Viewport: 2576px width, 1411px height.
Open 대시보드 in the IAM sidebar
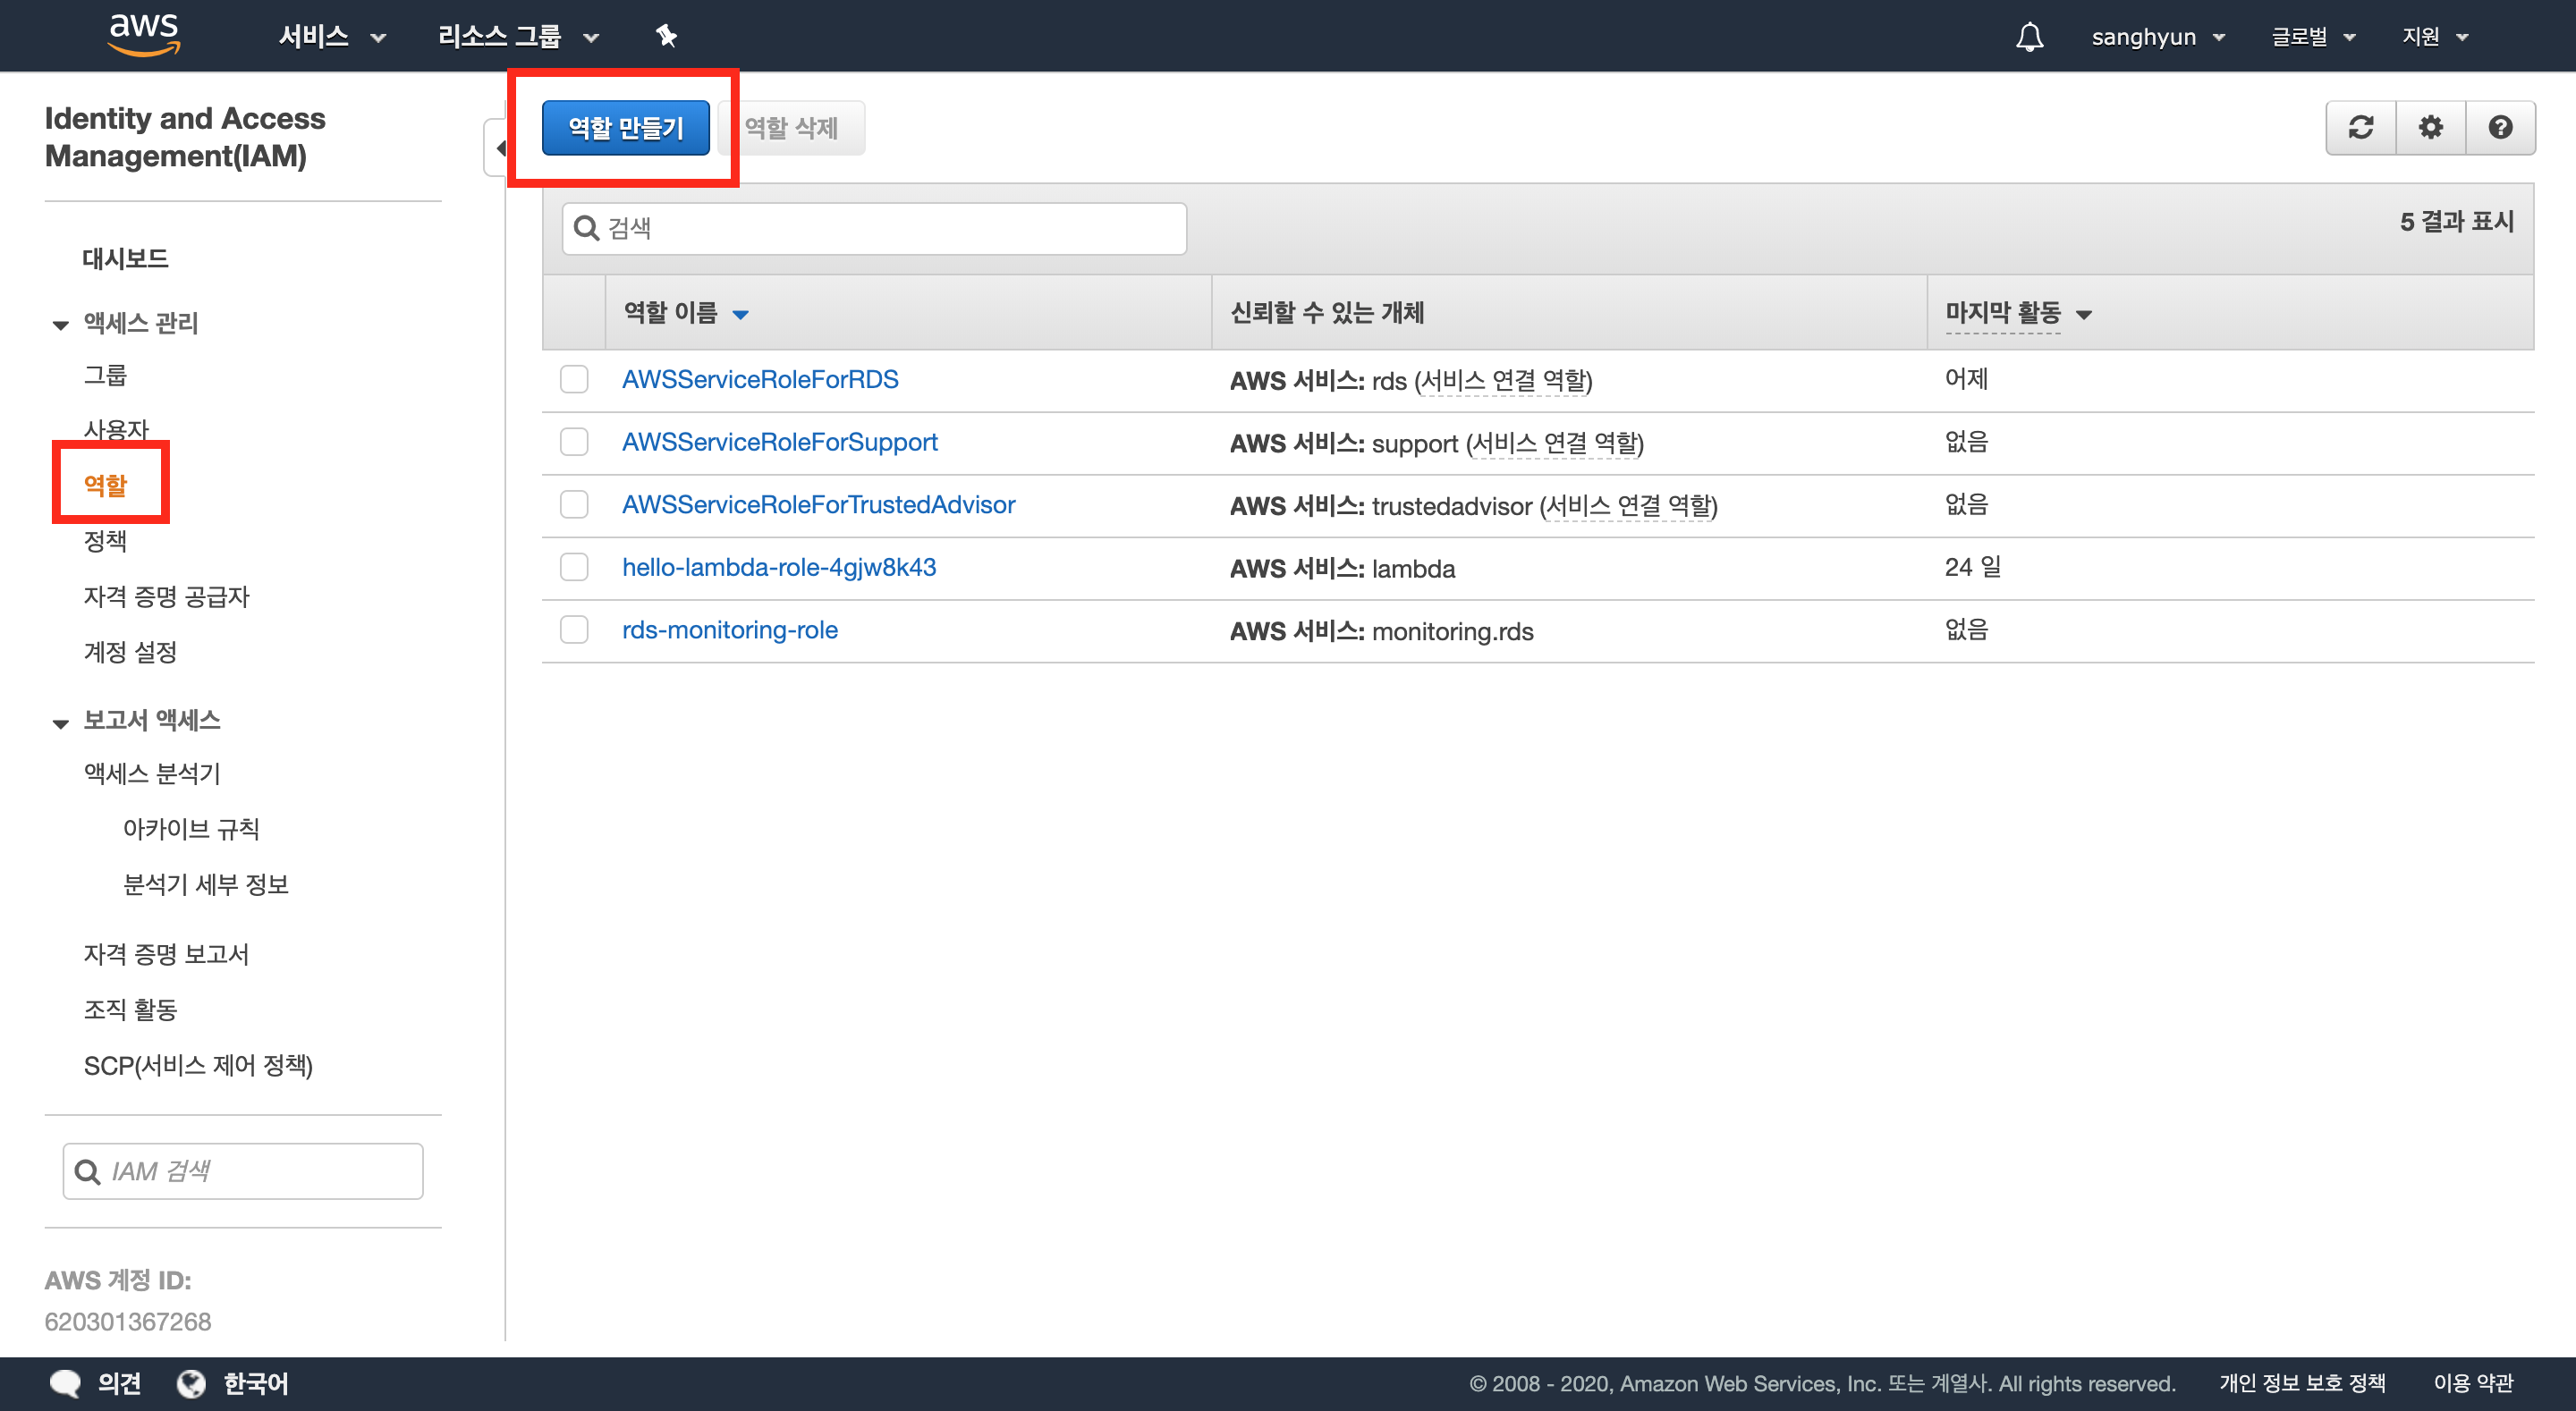point(125,258)
